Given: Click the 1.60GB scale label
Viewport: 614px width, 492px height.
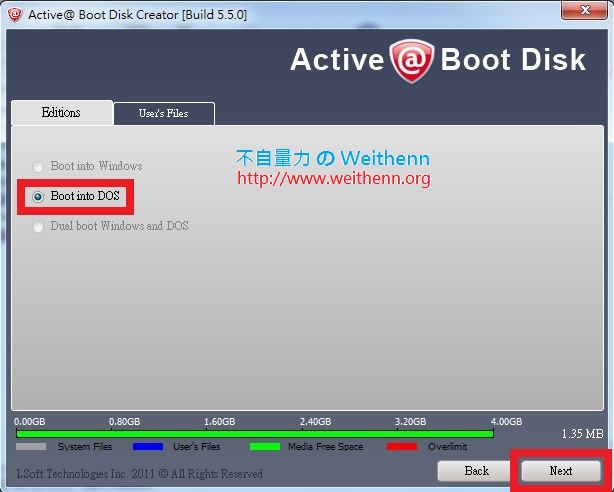Looking at the screenshot, I should click(219, 421).
